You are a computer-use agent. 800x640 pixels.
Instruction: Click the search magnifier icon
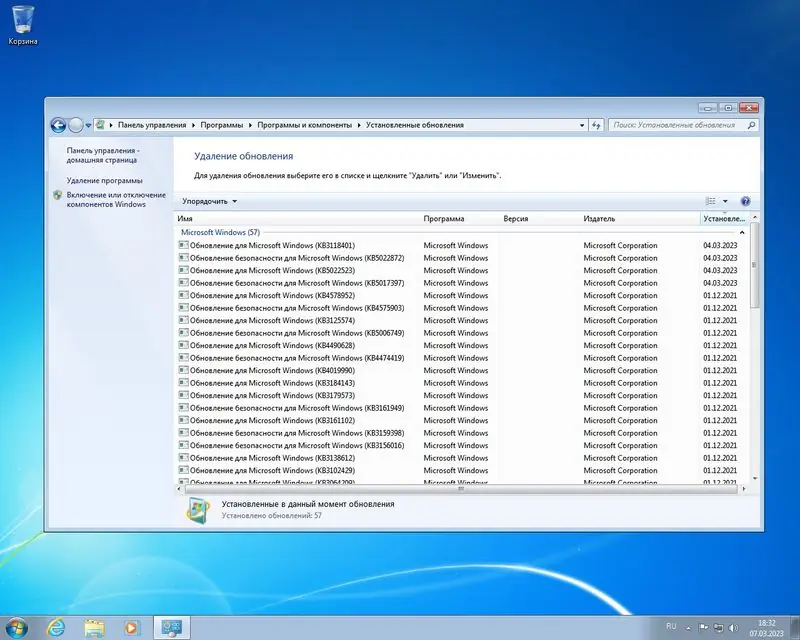click(751, 125)
